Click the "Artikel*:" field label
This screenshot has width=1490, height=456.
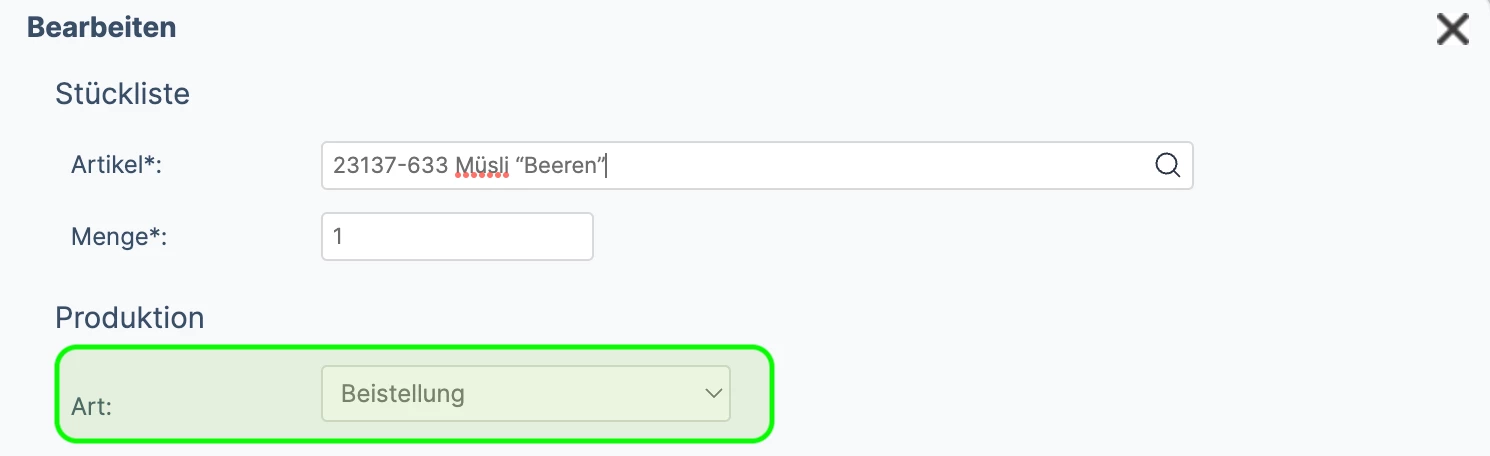(117, 165)
